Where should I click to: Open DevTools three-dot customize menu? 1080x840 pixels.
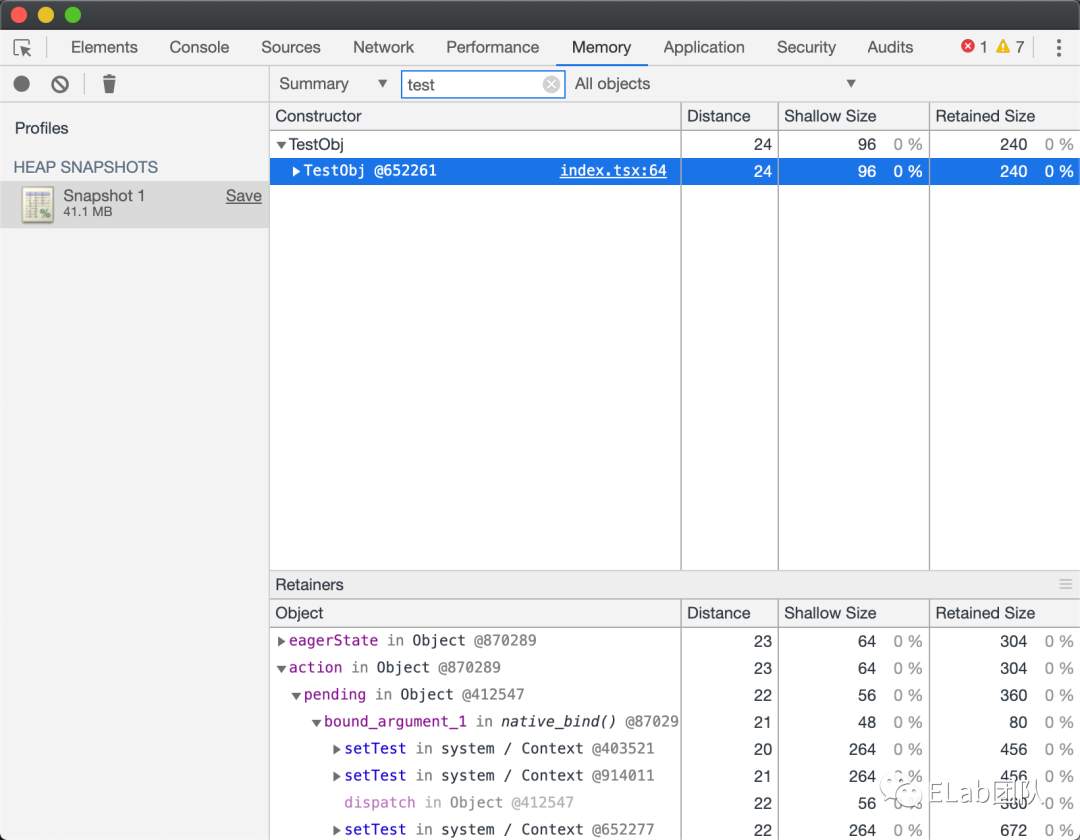1059,48
